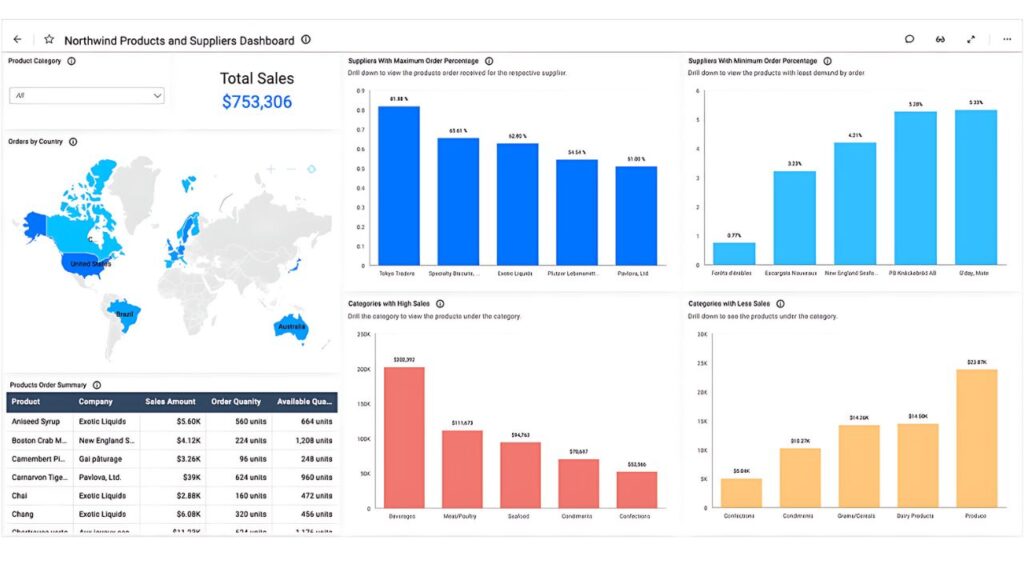Open the Product Category dropdown showing All

click(x=85, y=95)
